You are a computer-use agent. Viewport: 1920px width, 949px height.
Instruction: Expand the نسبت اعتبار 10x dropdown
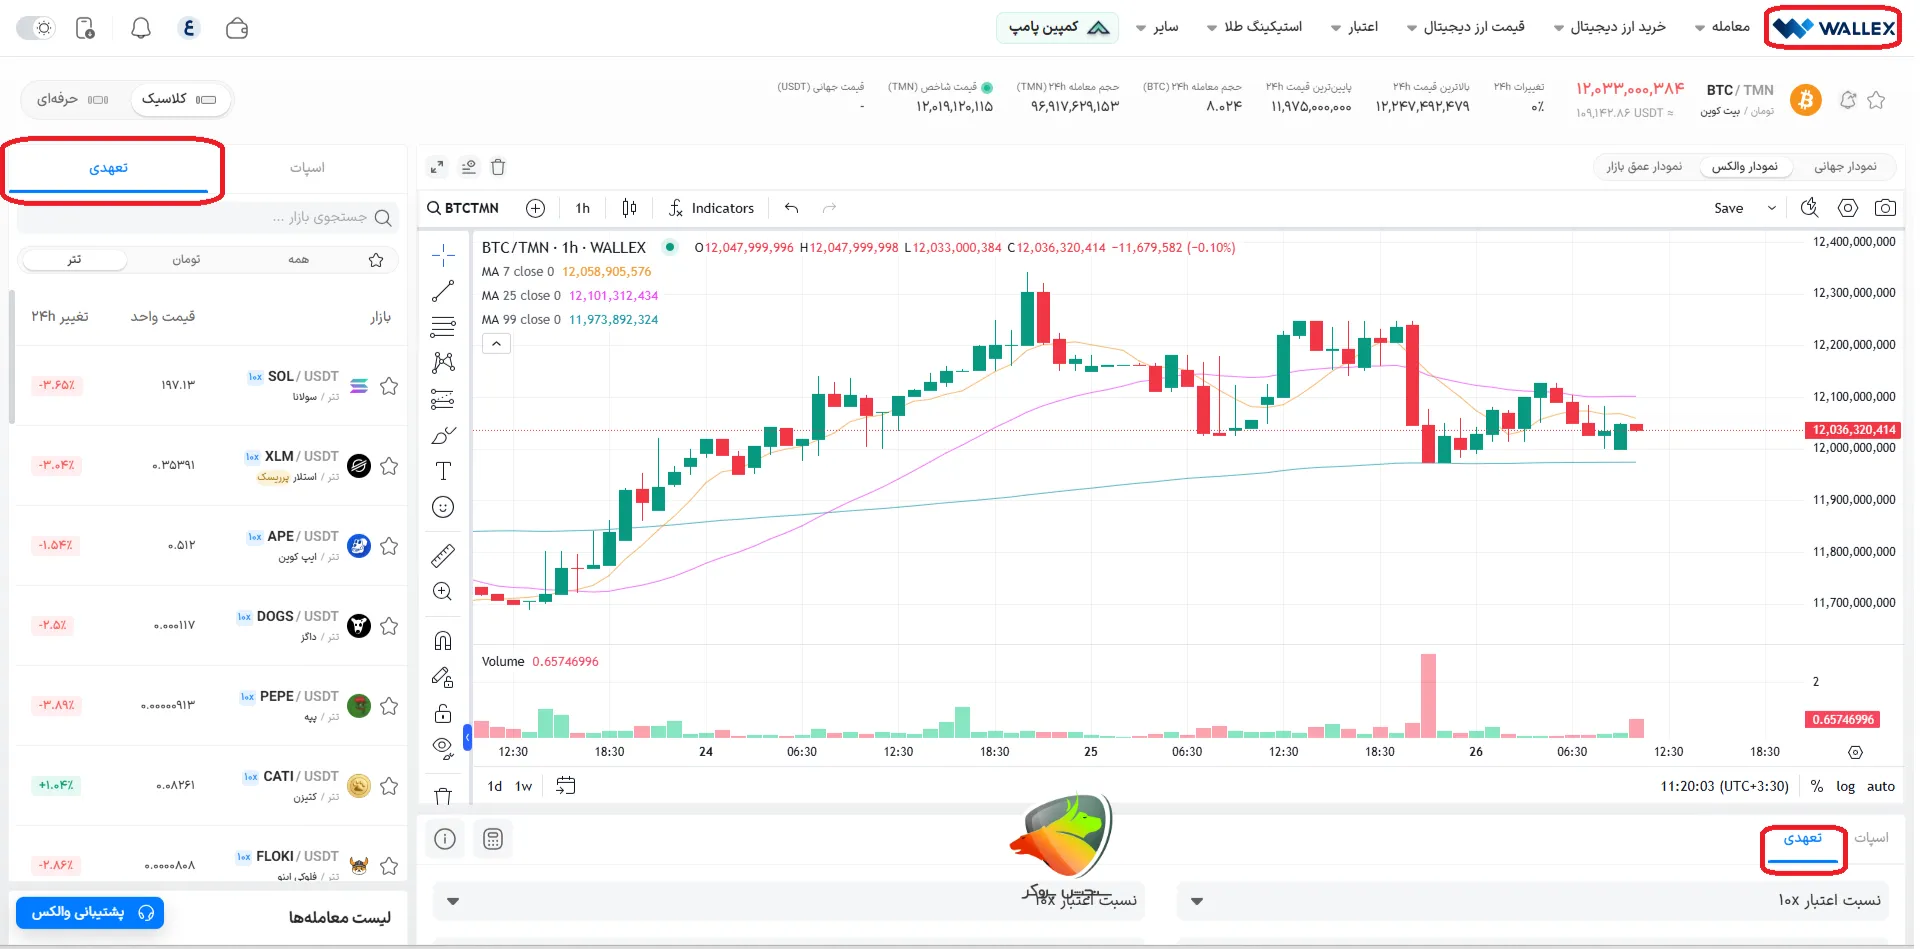[x=1196, y=900]
